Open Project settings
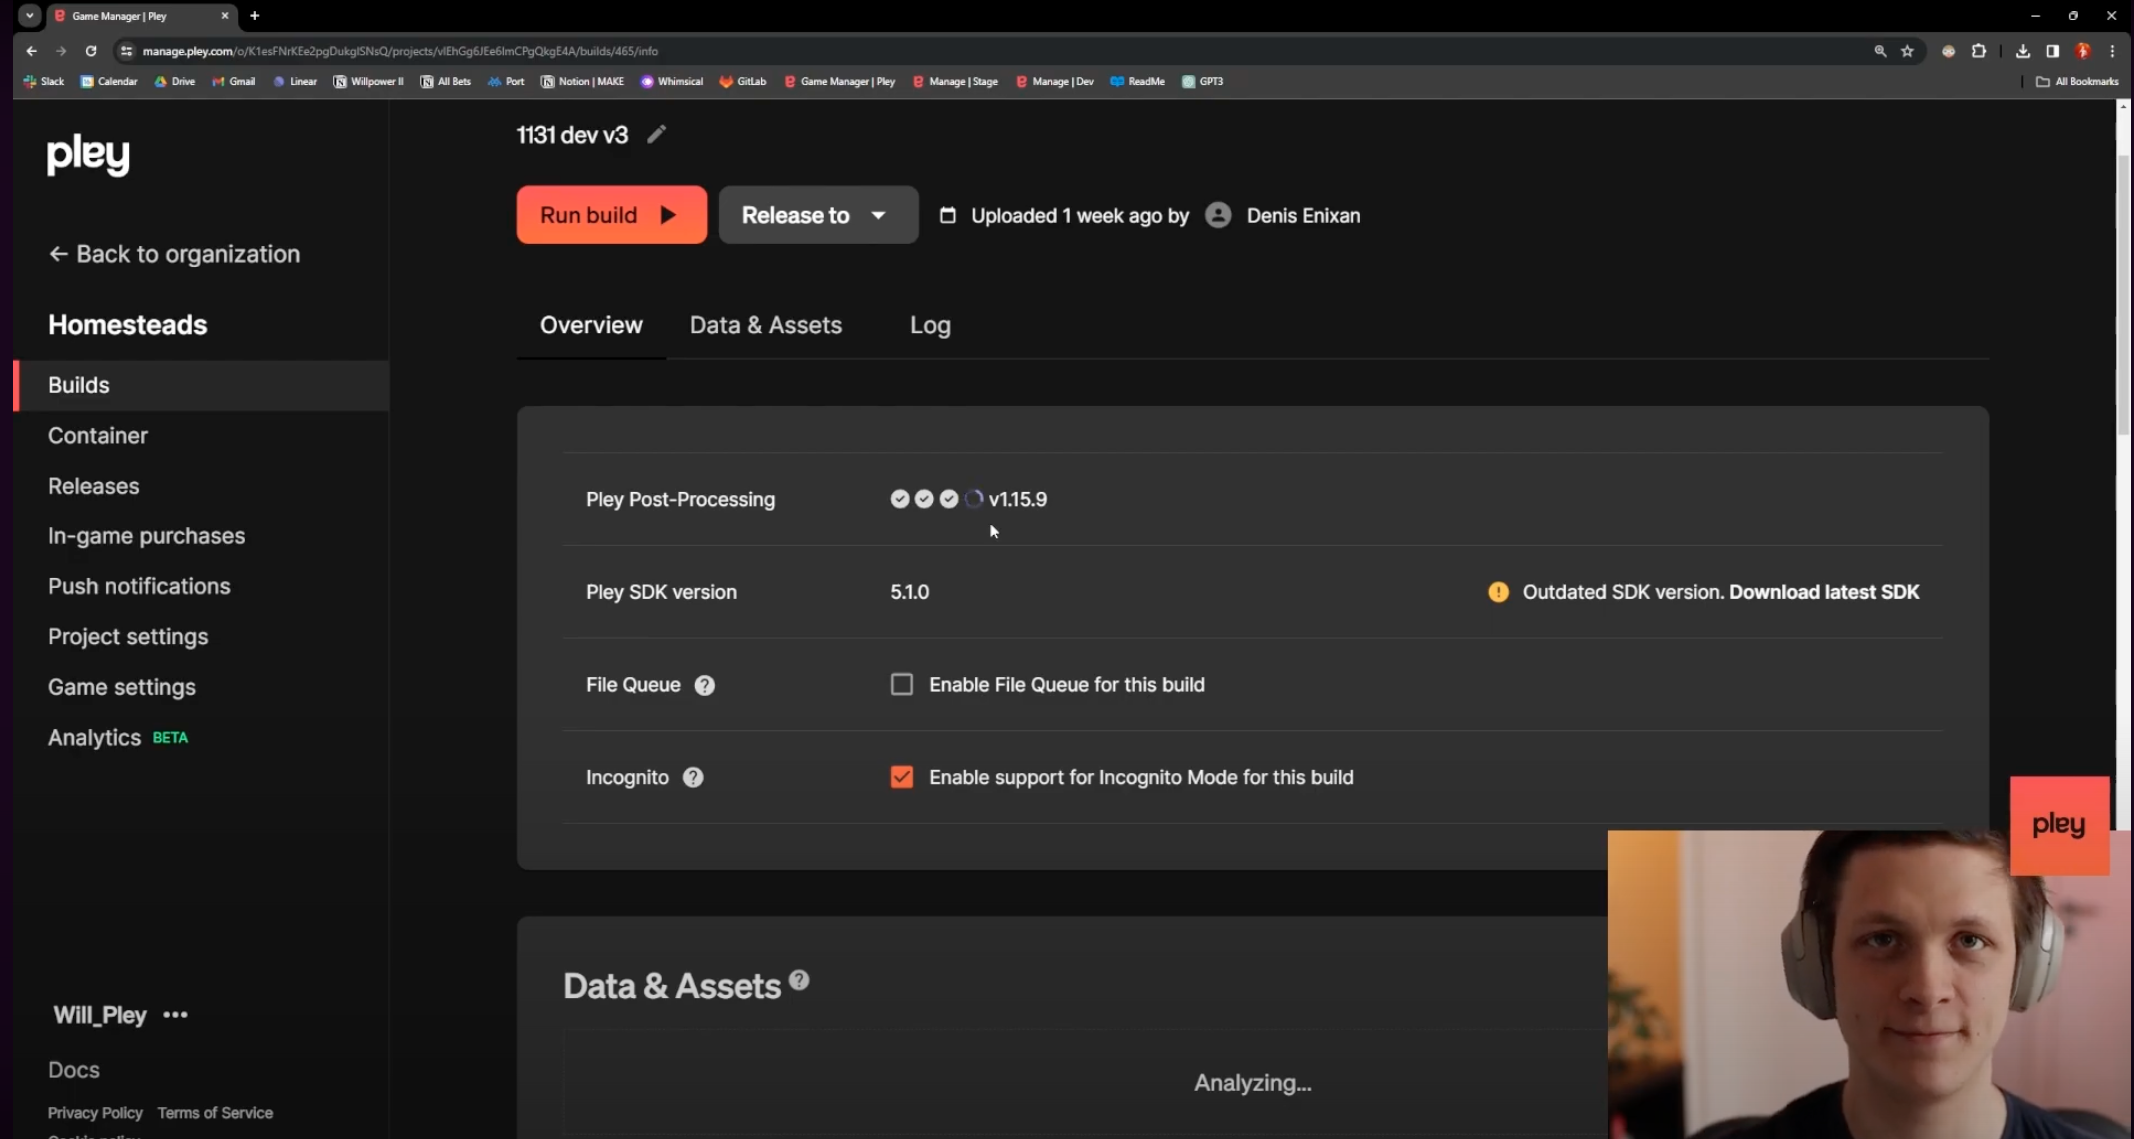The image size is (2134, 1139). 128,636
